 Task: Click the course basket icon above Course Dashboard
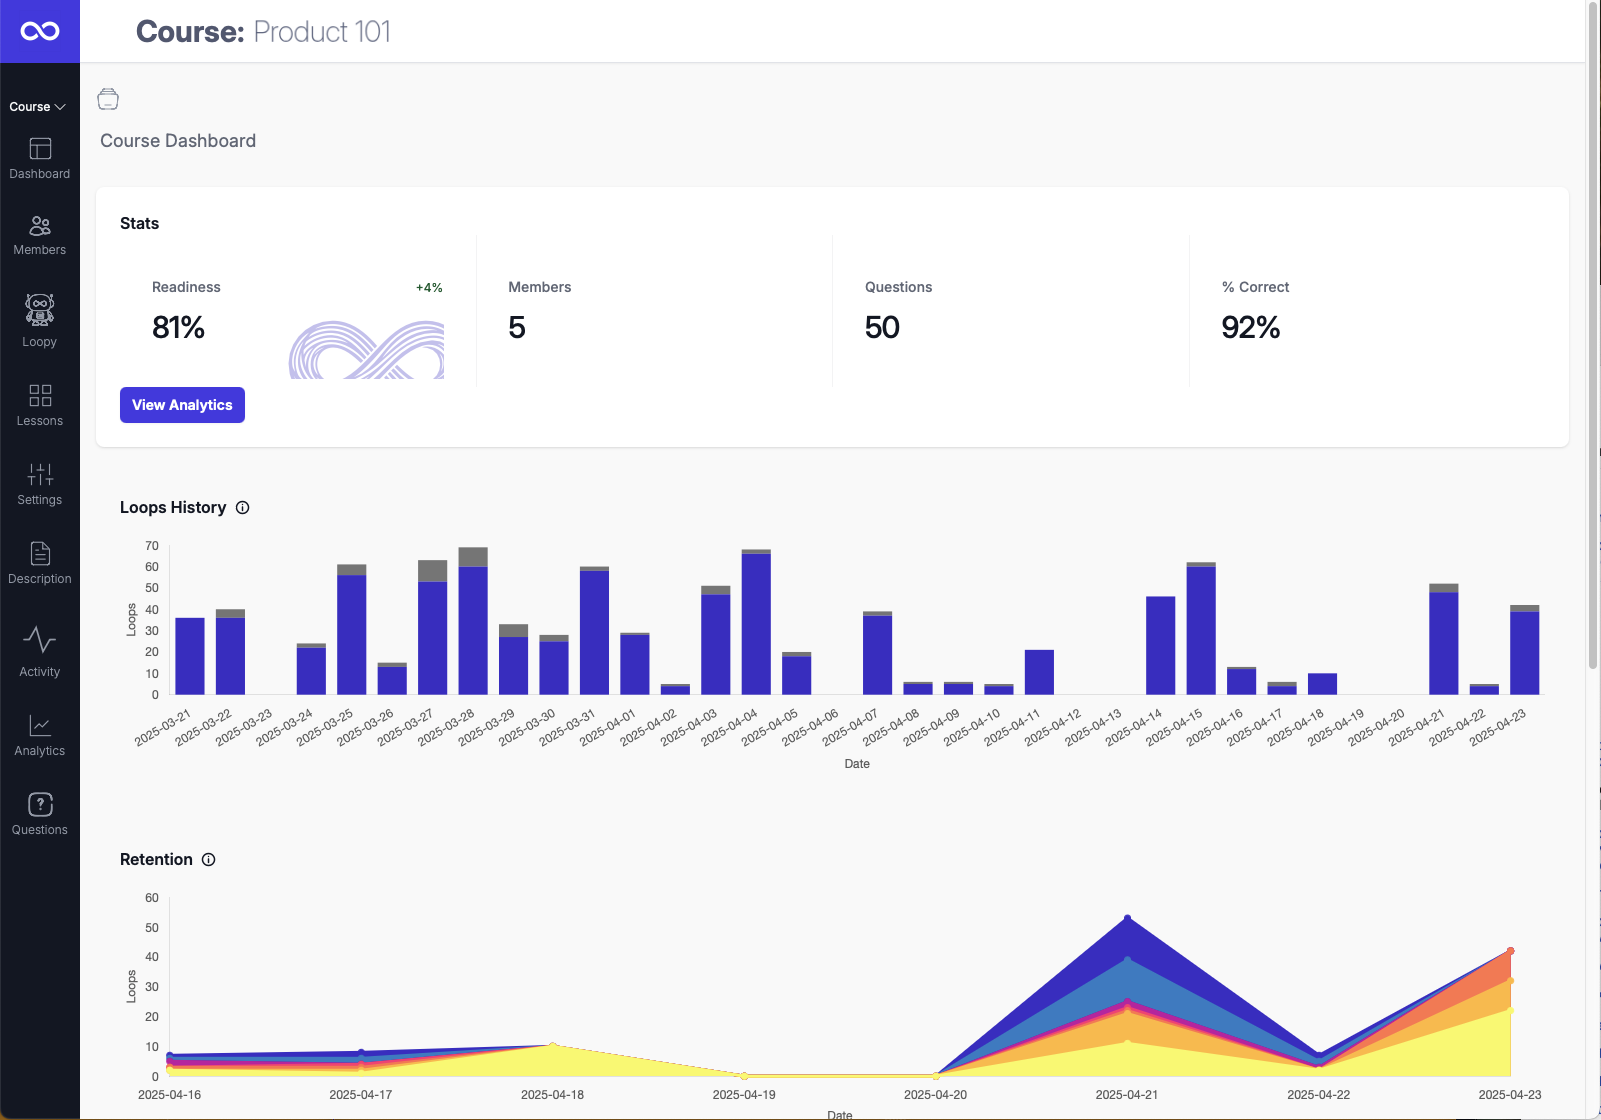click(107, 98)
